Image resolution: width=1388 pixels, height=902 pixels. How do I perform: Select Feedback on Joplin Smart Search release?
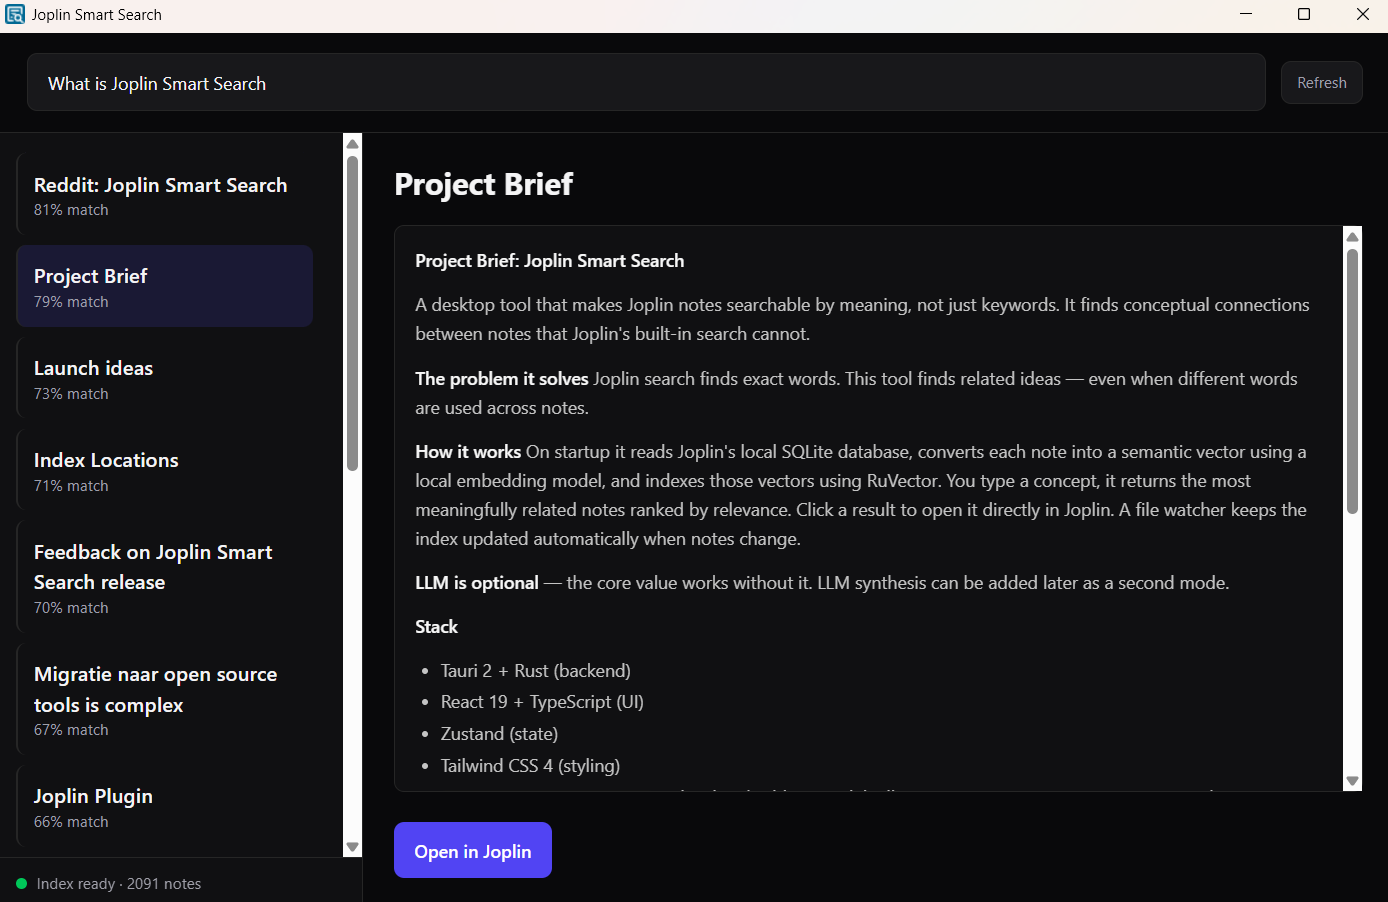coord(165,577)
